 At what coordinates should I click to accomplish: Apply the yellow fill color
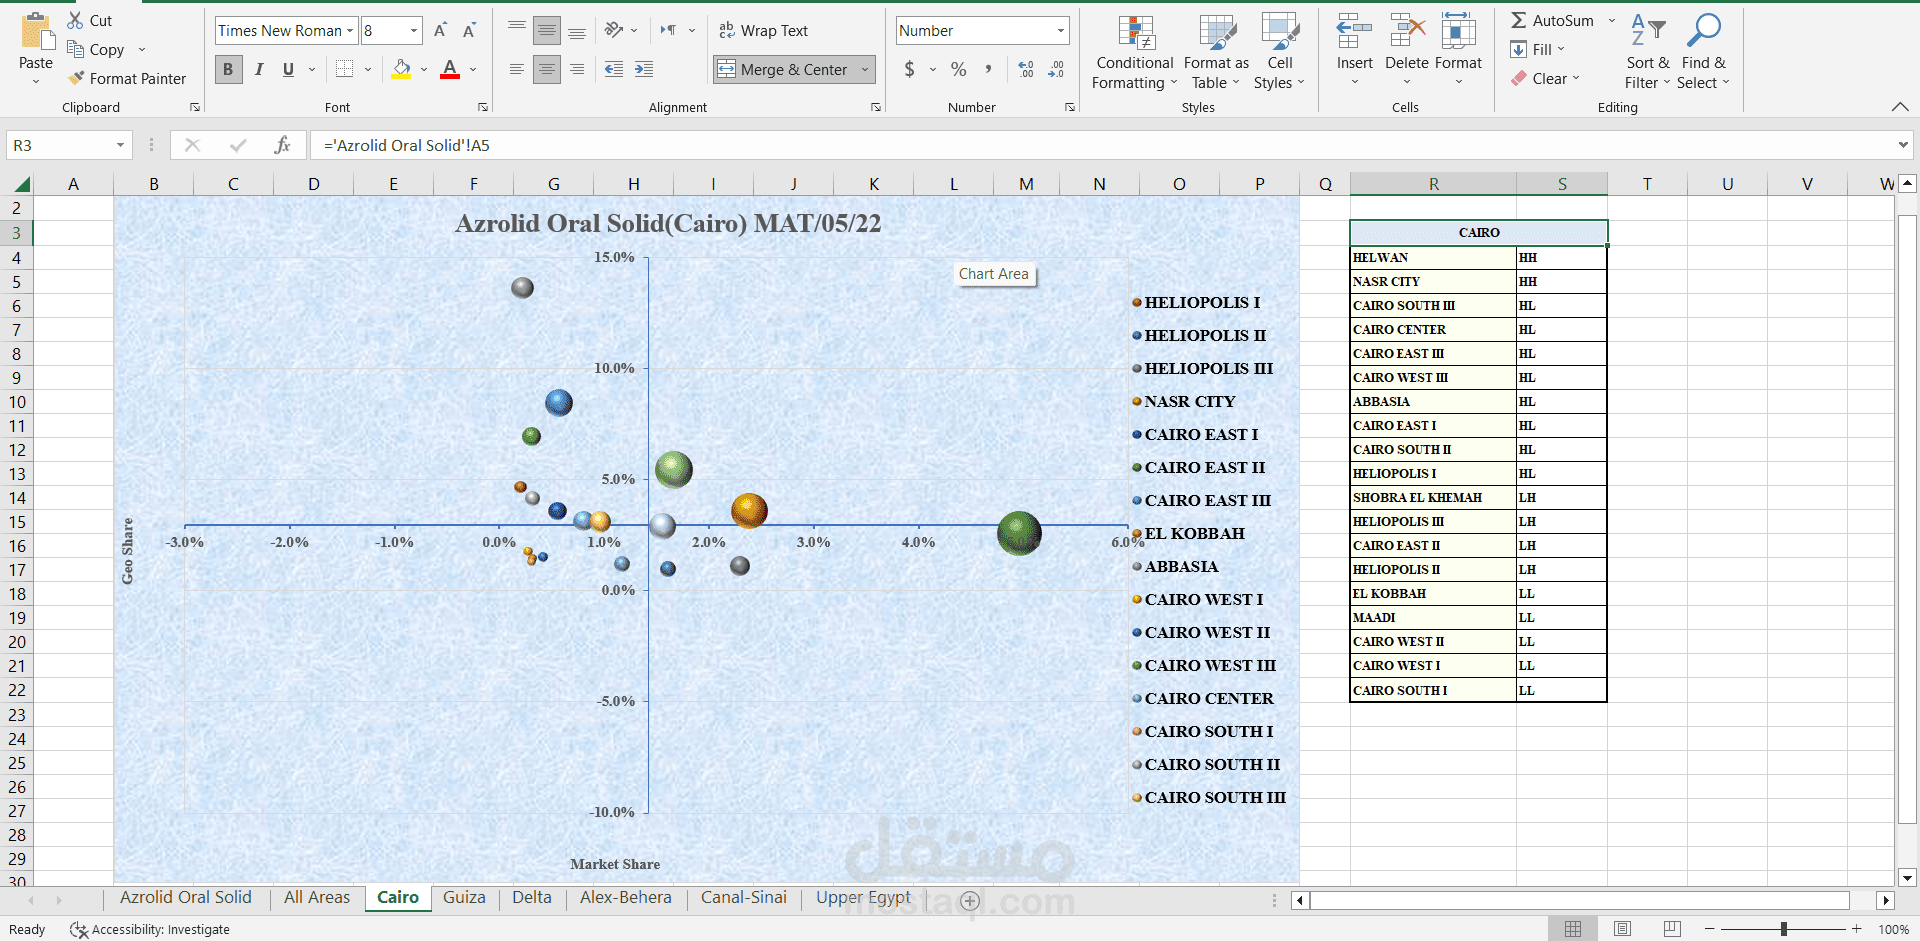(401, 69)
